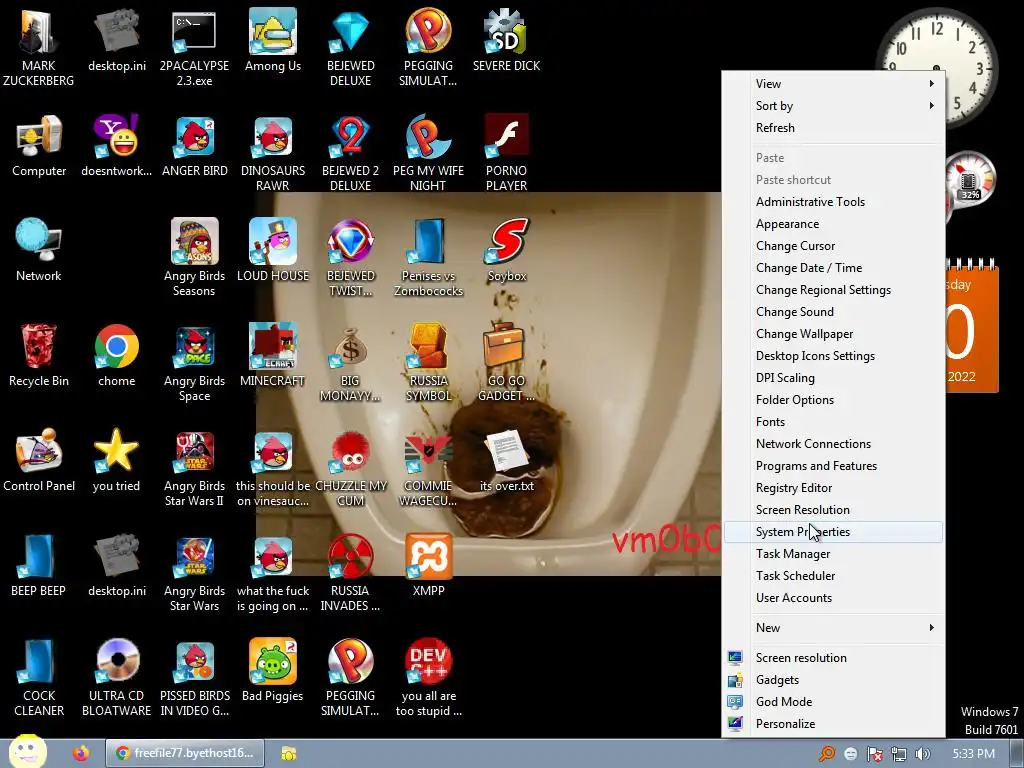
Task: Choose Task Scheduler menu entry
Action: point(833,576)
